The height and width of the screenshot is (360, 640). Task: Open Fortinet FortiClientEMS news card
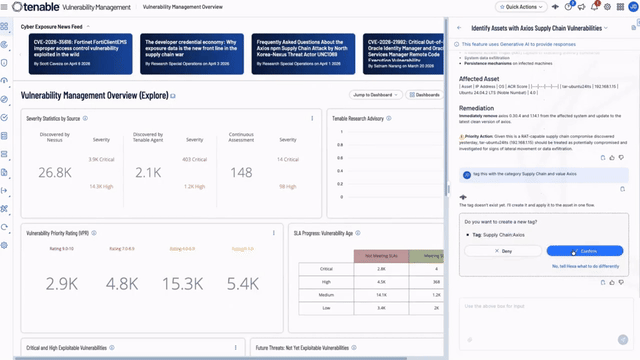point(80,54)
